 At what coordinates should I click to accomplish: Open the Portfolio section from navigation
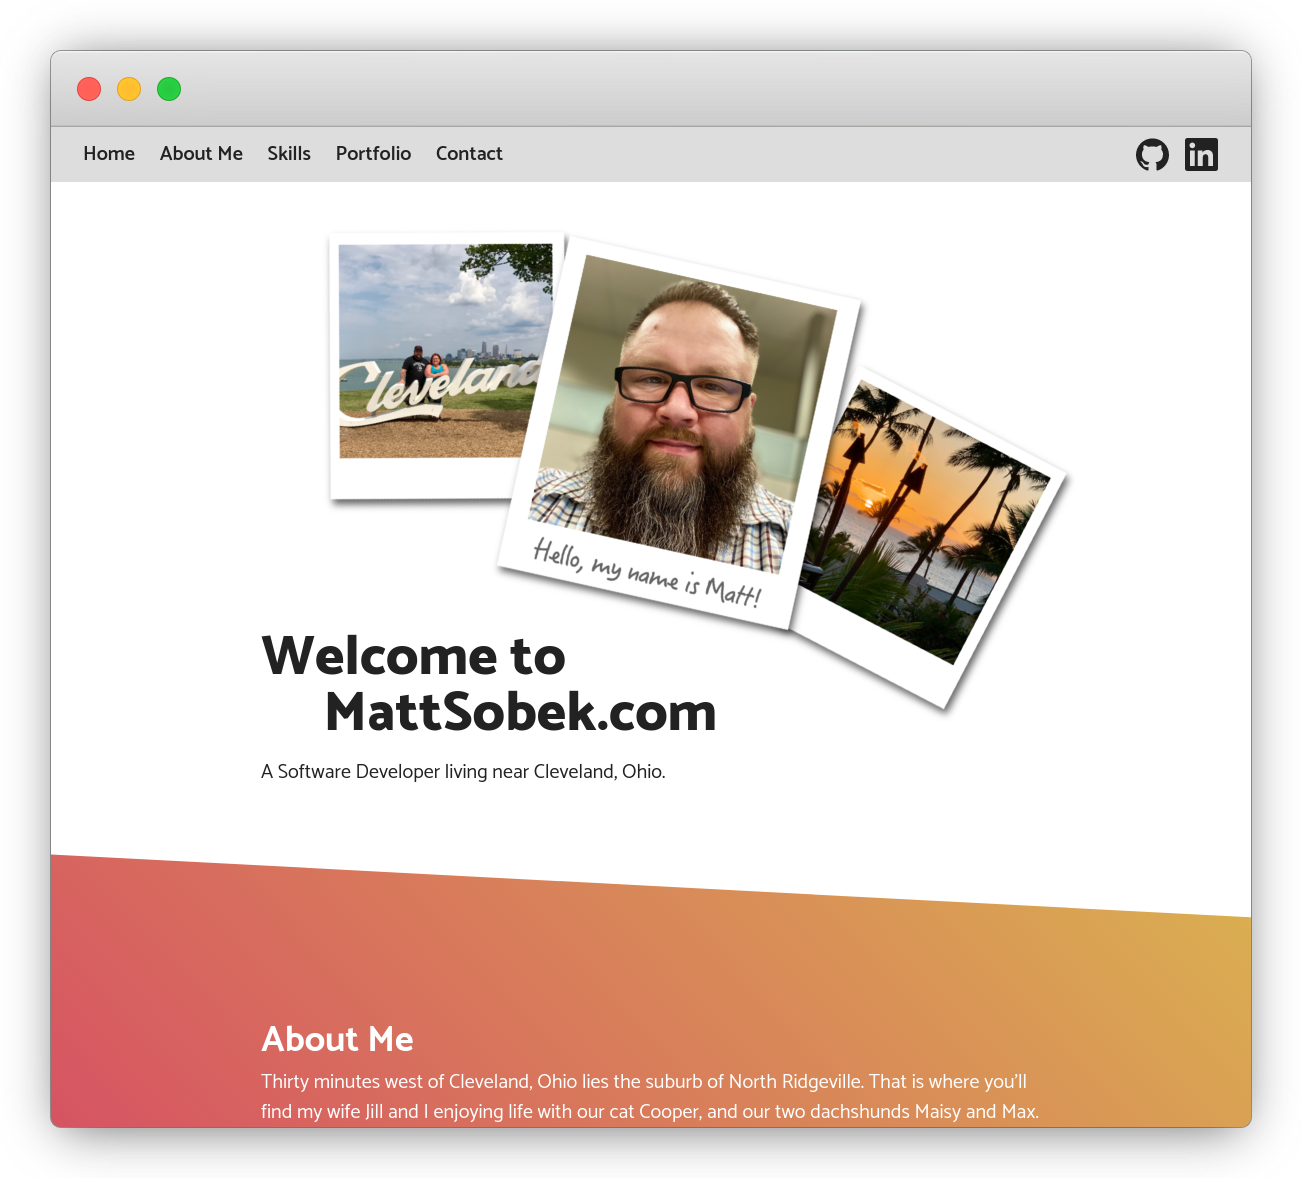tap(373, 154)
